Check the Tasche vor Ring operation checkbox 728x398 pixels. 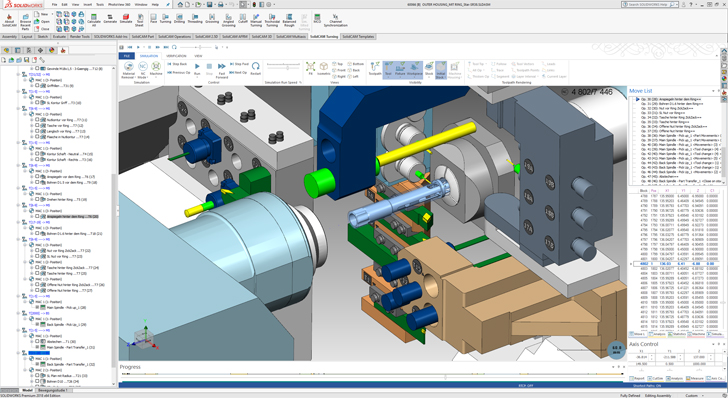click(37, 125)
